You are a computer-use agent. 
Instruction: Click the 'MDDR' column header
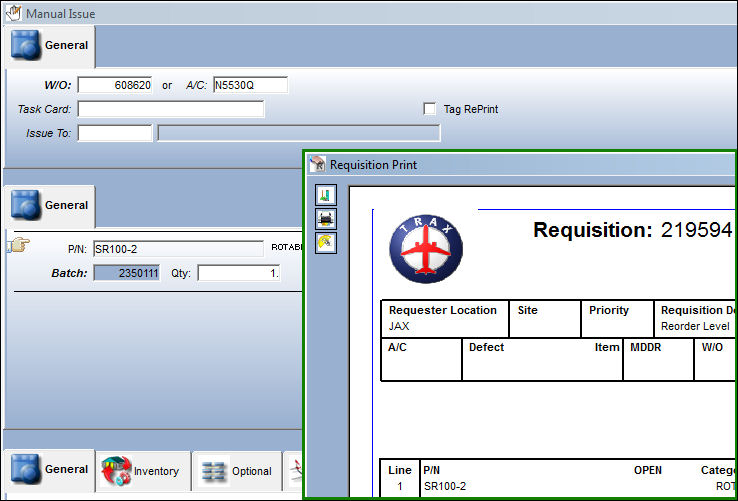(646, 347)
